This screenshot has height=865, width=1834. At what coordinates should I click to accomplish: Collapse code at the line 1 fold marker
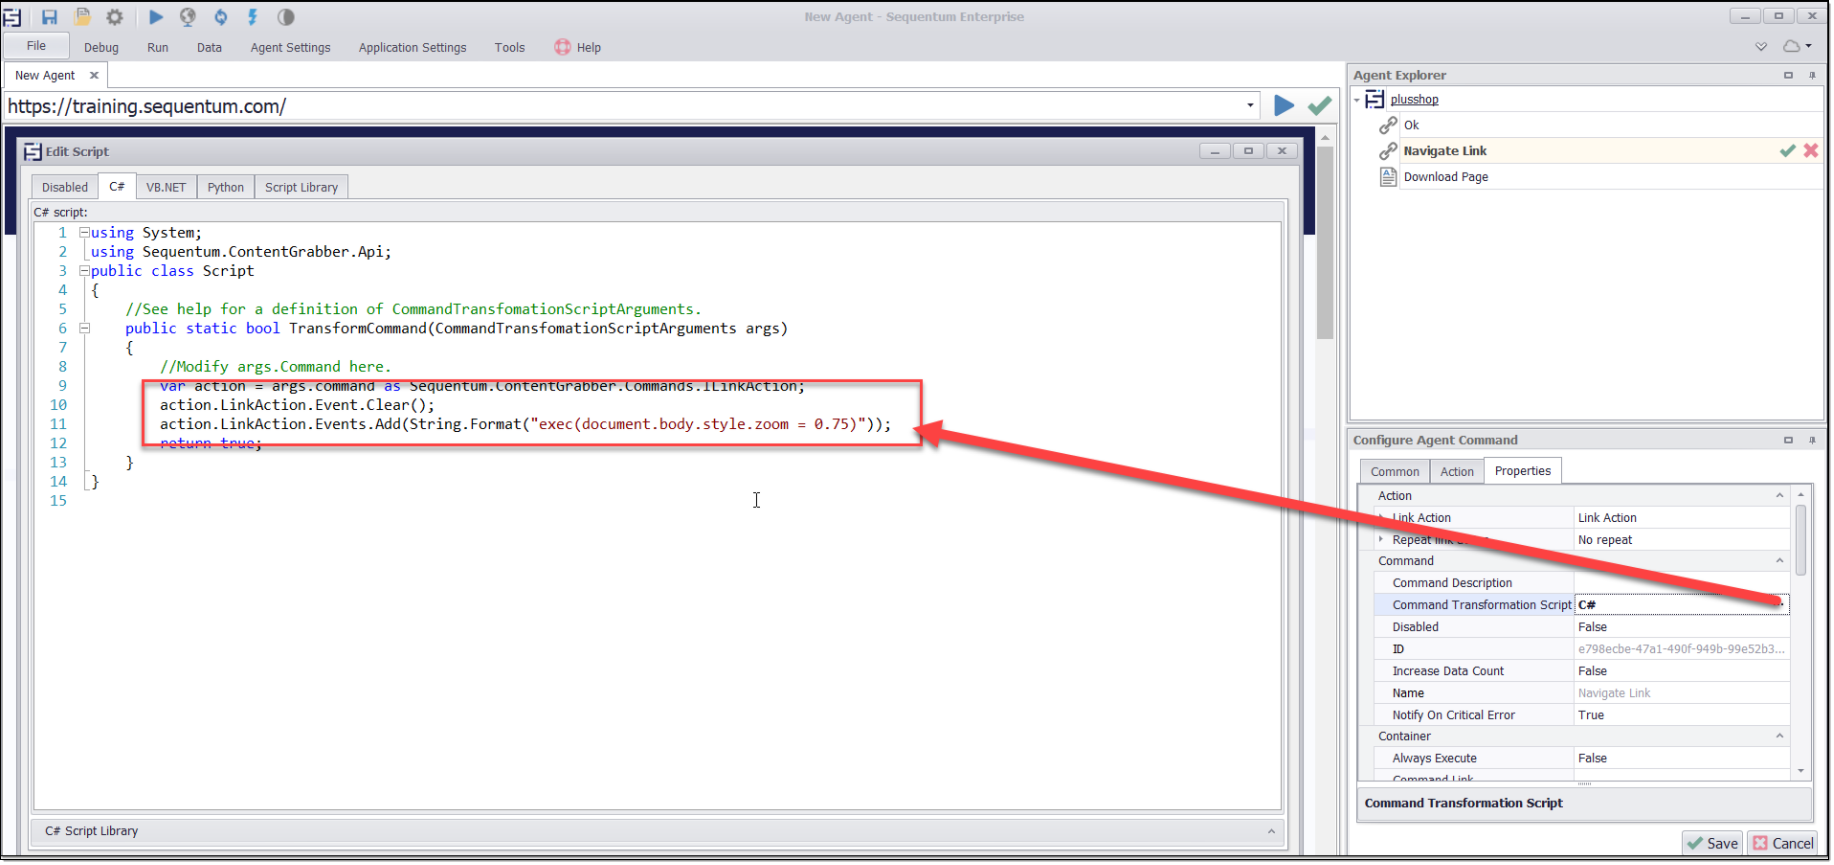85,233
